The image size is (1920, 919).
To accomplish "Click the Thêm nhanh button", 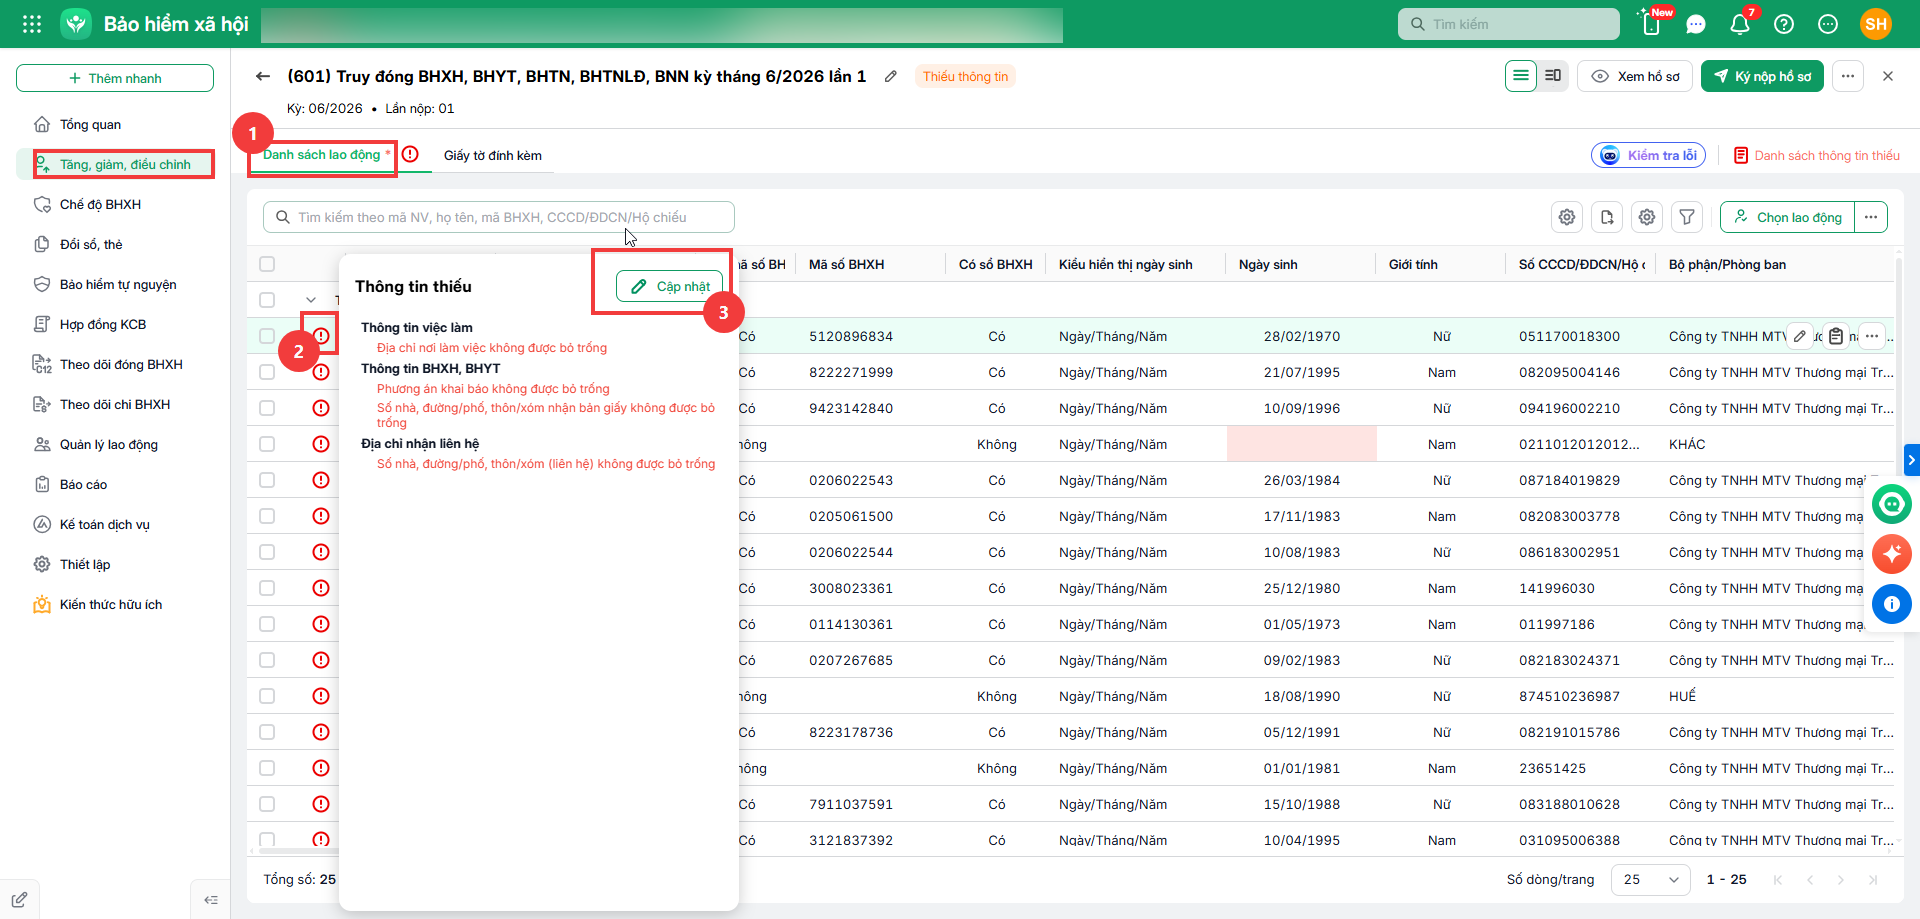I will 115,78.
